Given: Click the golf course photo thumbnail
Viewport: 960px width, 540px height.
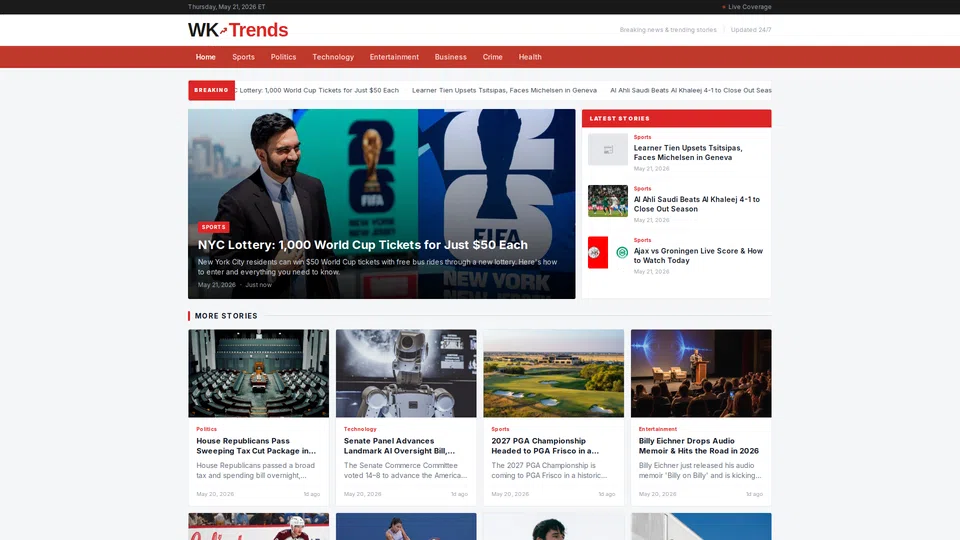Looking at the screenshot, I should pyautogui.click(x=553, y=373).
